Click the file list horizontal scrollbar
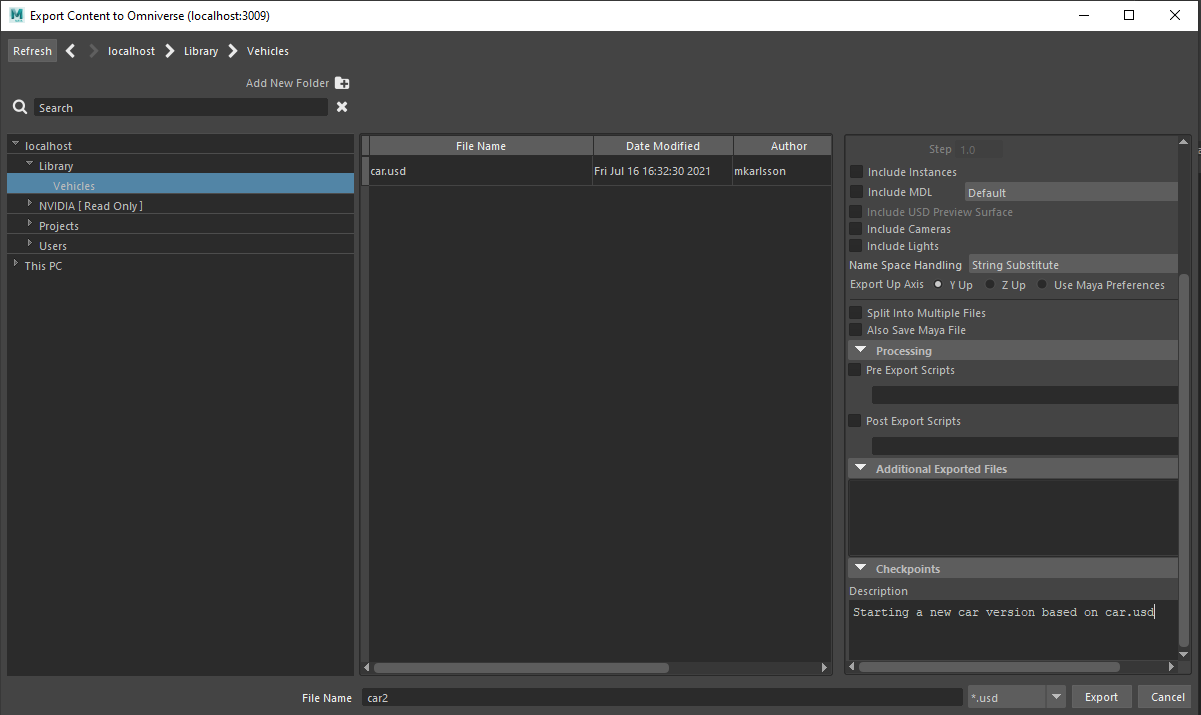Image resolution: width=1201 pixels, height=715 pixels. tap(521, 667)
